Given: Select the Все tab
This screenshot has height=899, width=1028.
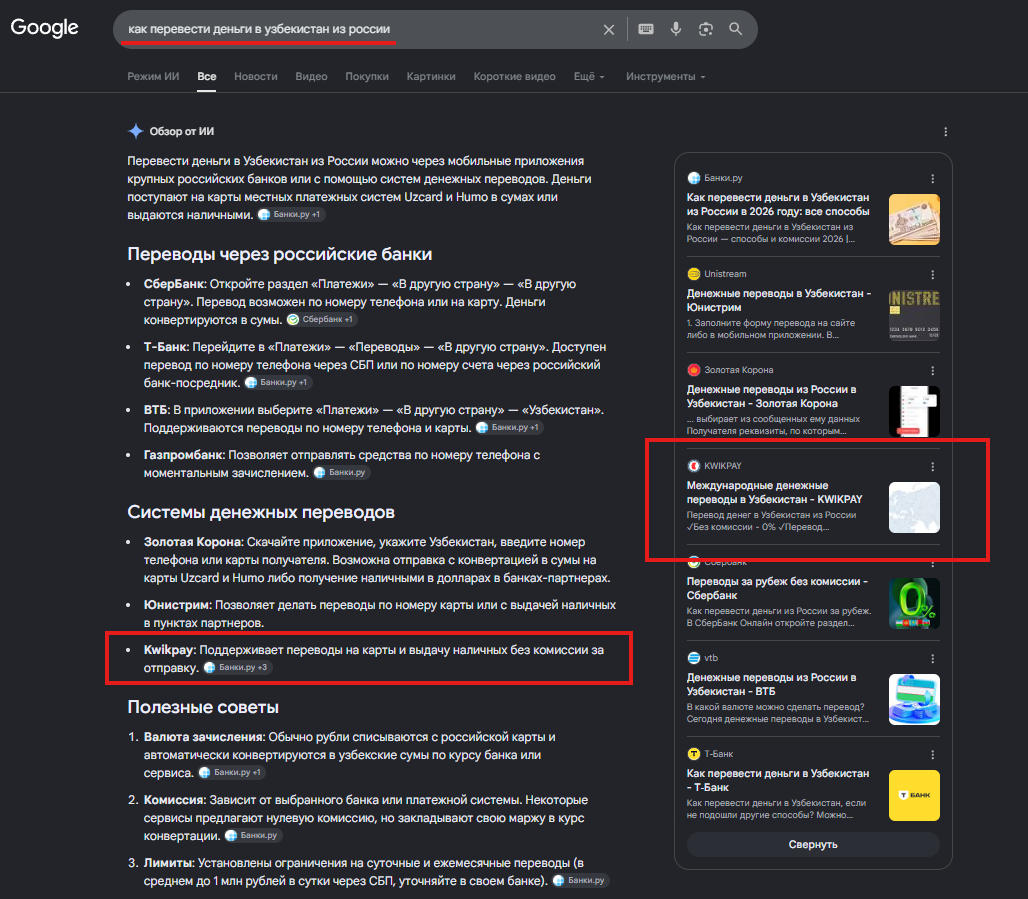Looking at the screenshot, I should point(207,76).
